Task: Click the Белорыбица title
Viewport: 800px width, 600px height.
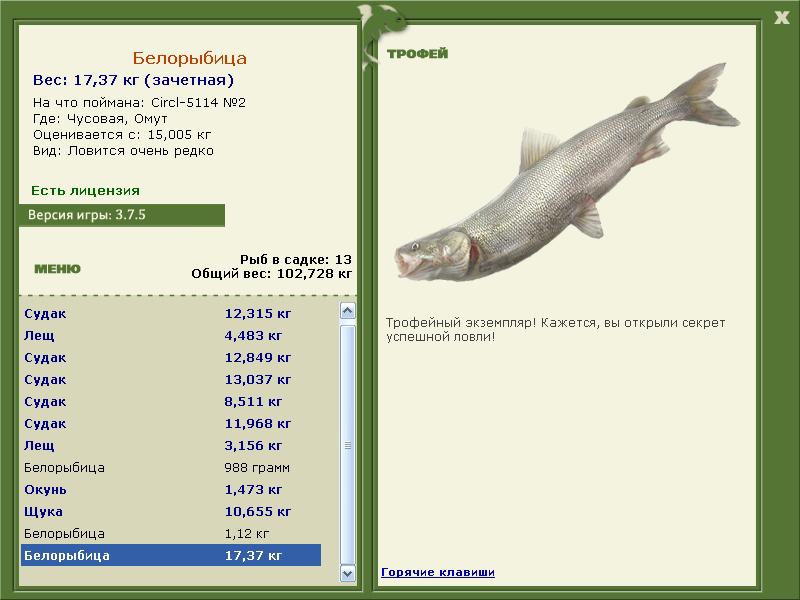Action: pyautogui.click(x=189, y=58)
